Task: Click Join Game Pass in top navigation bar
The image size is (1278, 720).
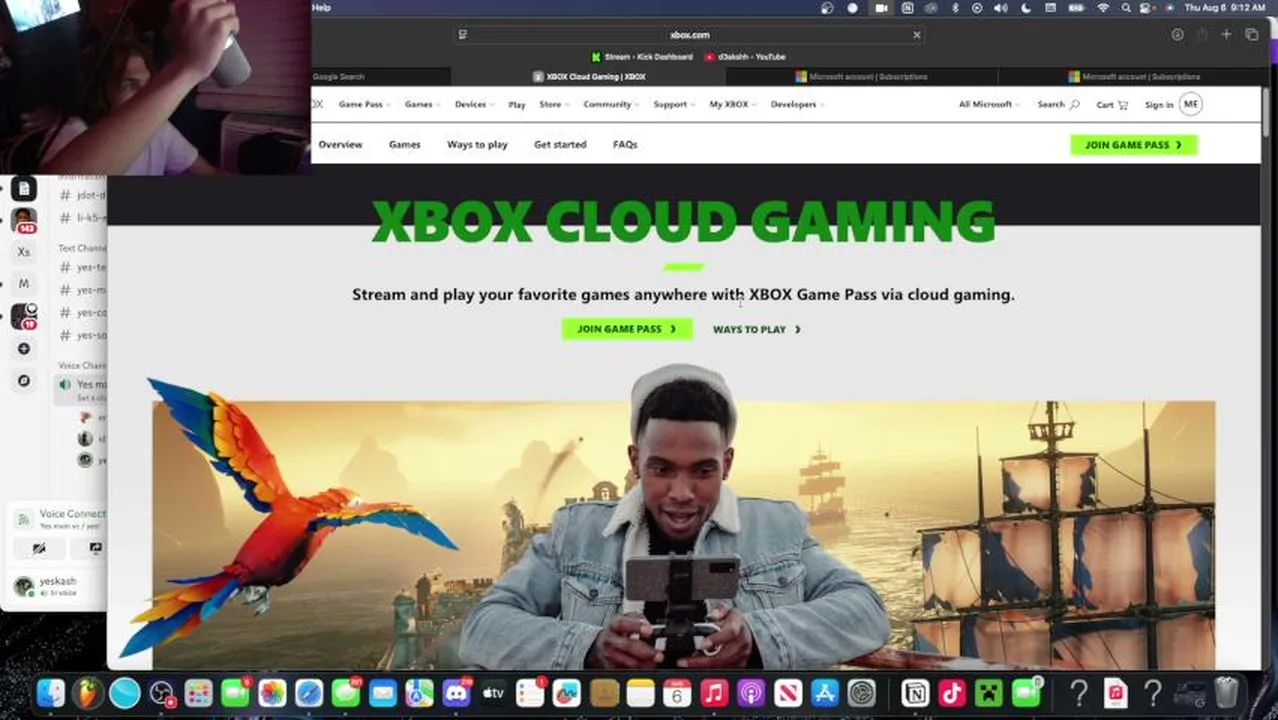Action: [1133, 145]
